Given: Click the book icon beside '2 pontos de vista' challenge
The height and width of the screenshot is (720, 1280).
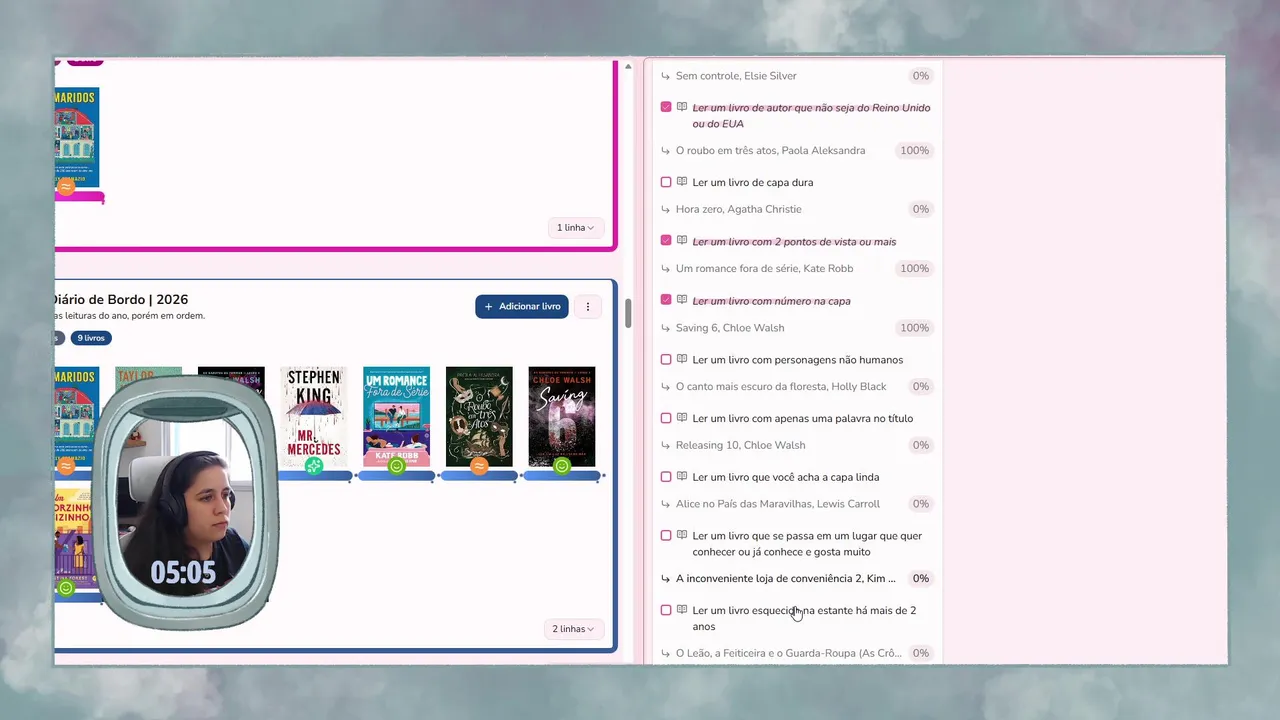Looking at the screenshot, I should tap(682, 241).
